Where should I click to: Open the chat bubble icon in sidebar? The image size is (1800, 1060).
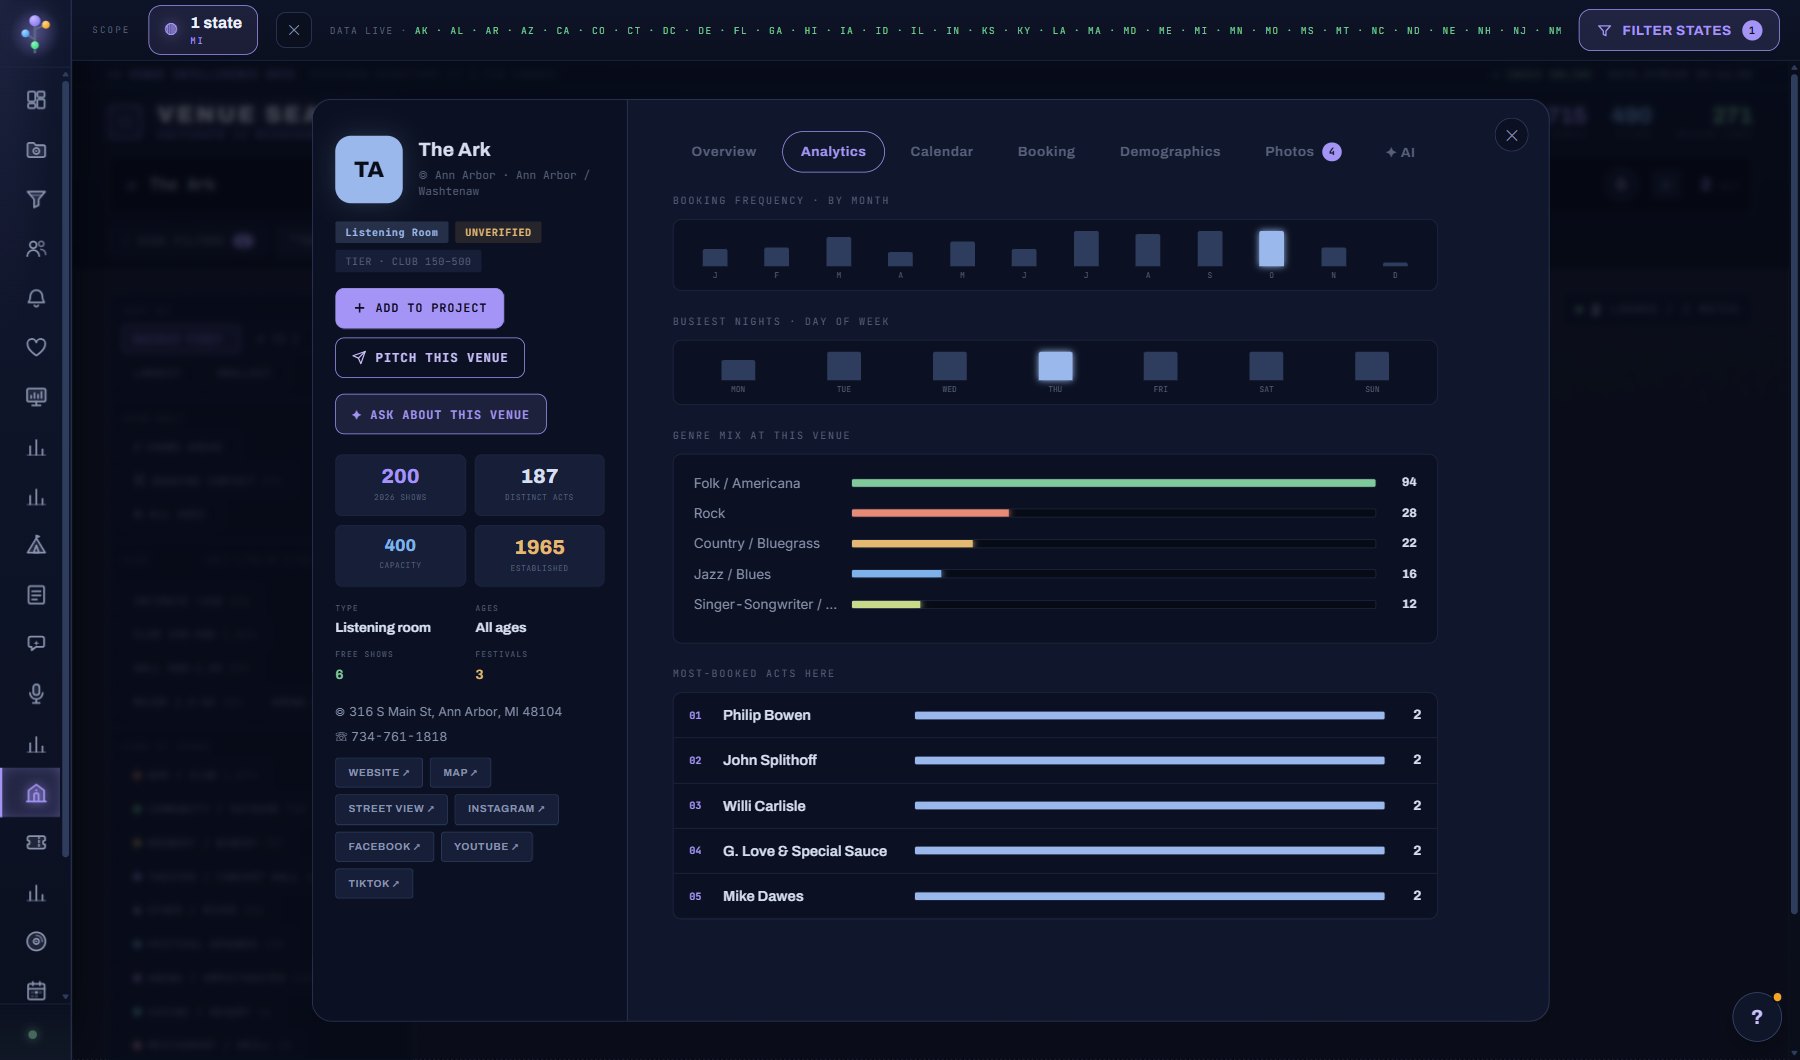[x=36, y=644]
